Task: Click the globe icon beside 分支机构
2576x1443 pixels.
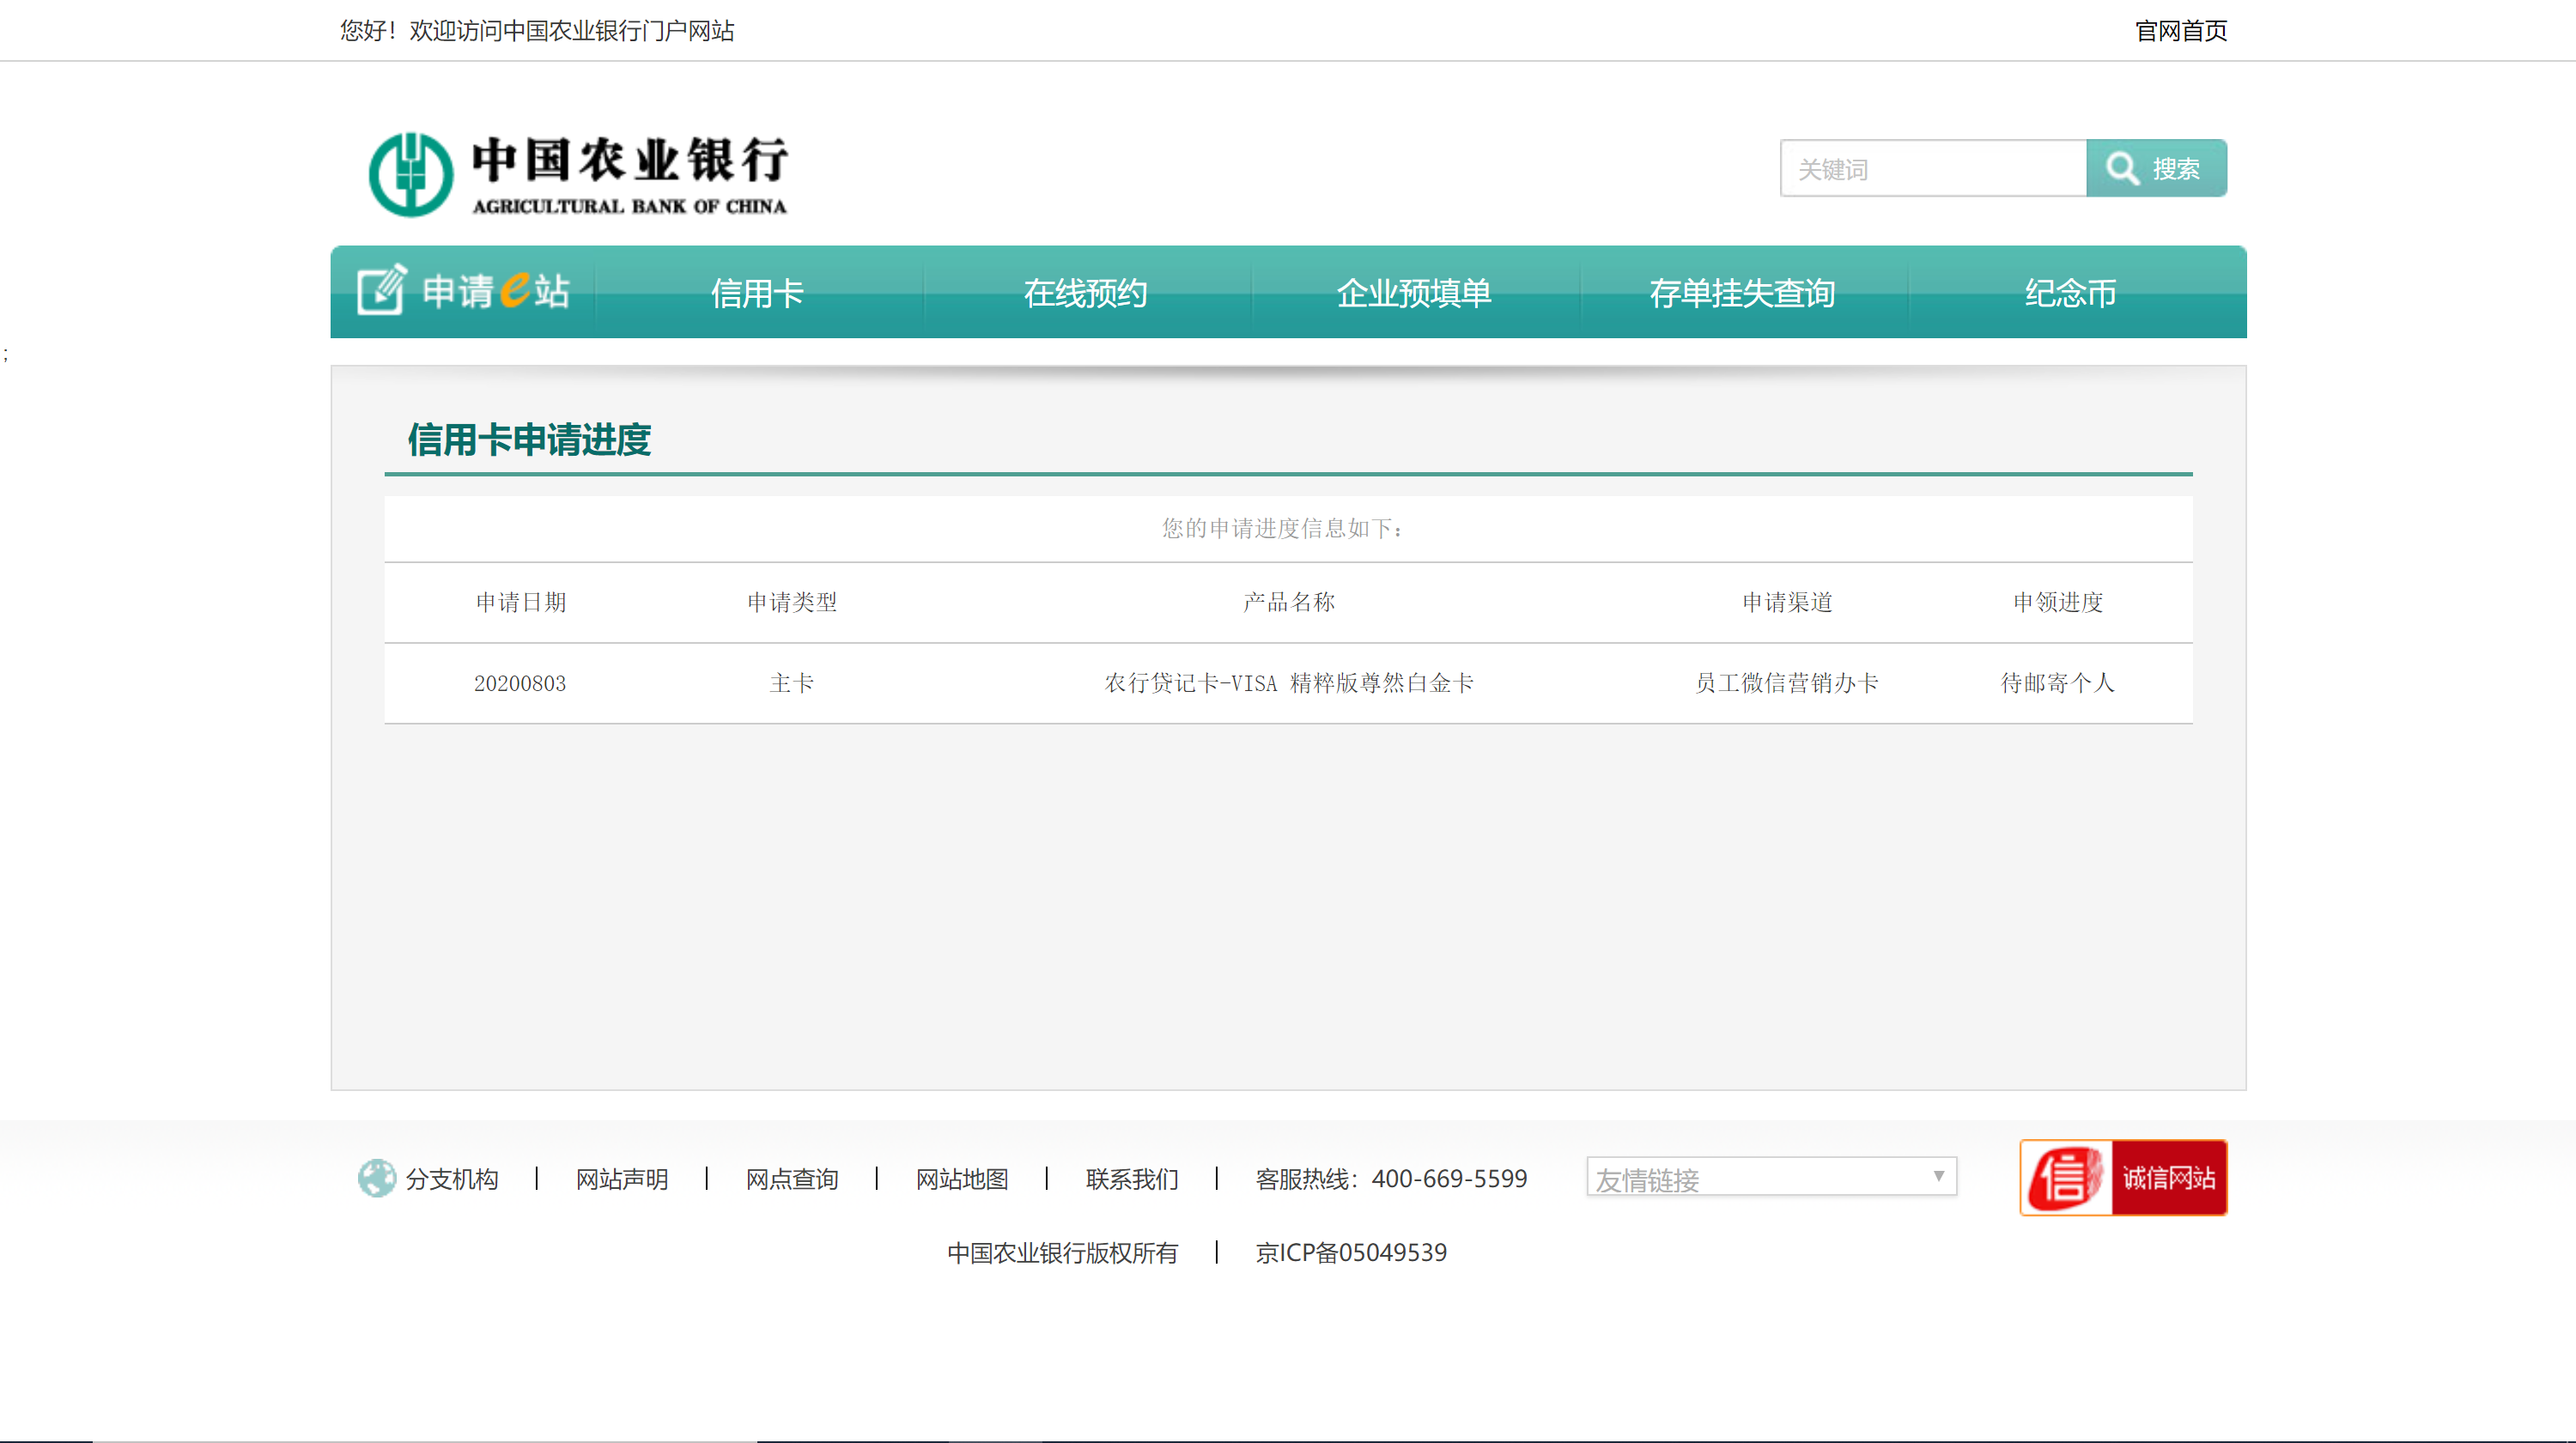Action: click(x=377, y=1178)
